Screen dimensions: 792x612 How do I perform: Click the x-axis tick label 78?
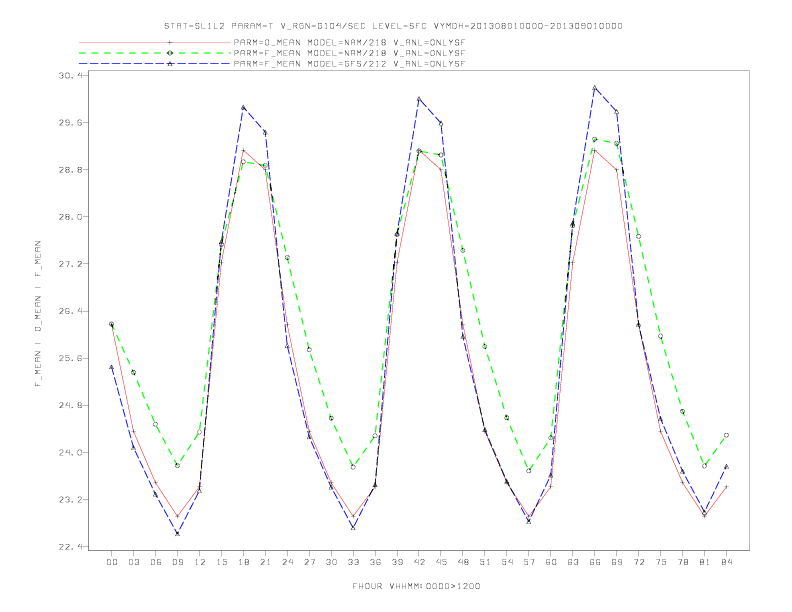pos(682,562)
